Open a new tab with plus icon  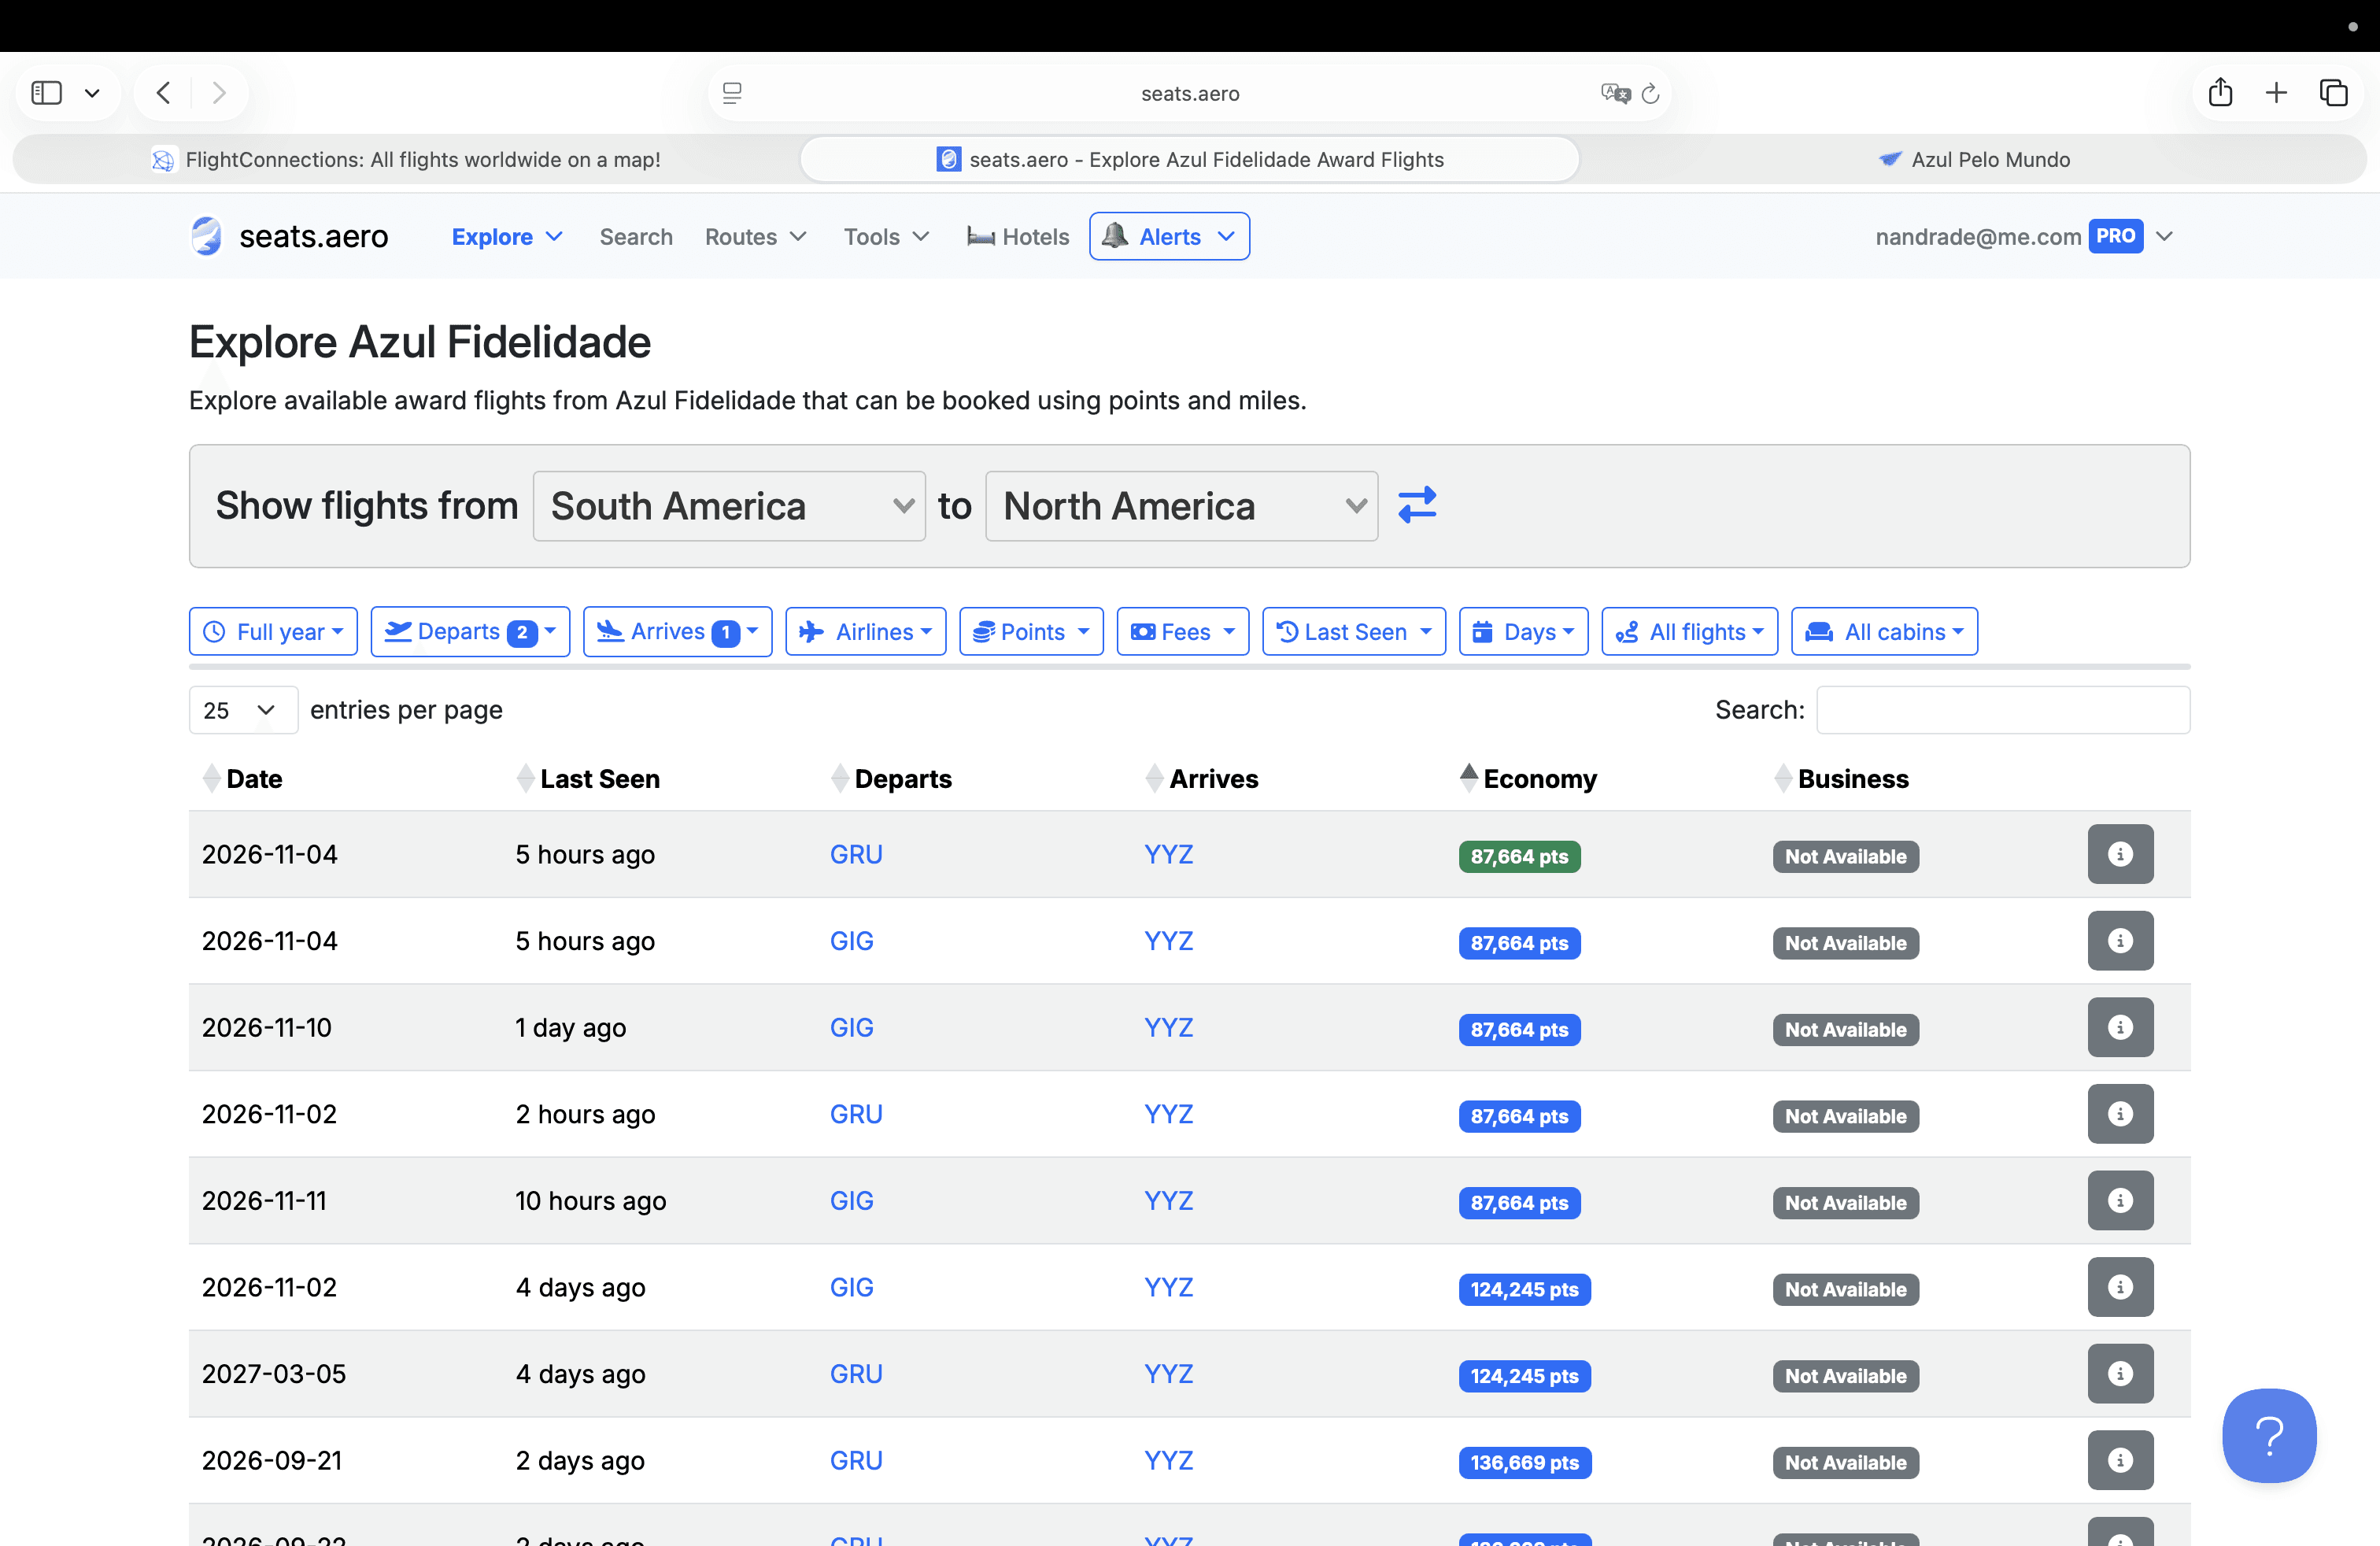tap(2276, 93)
